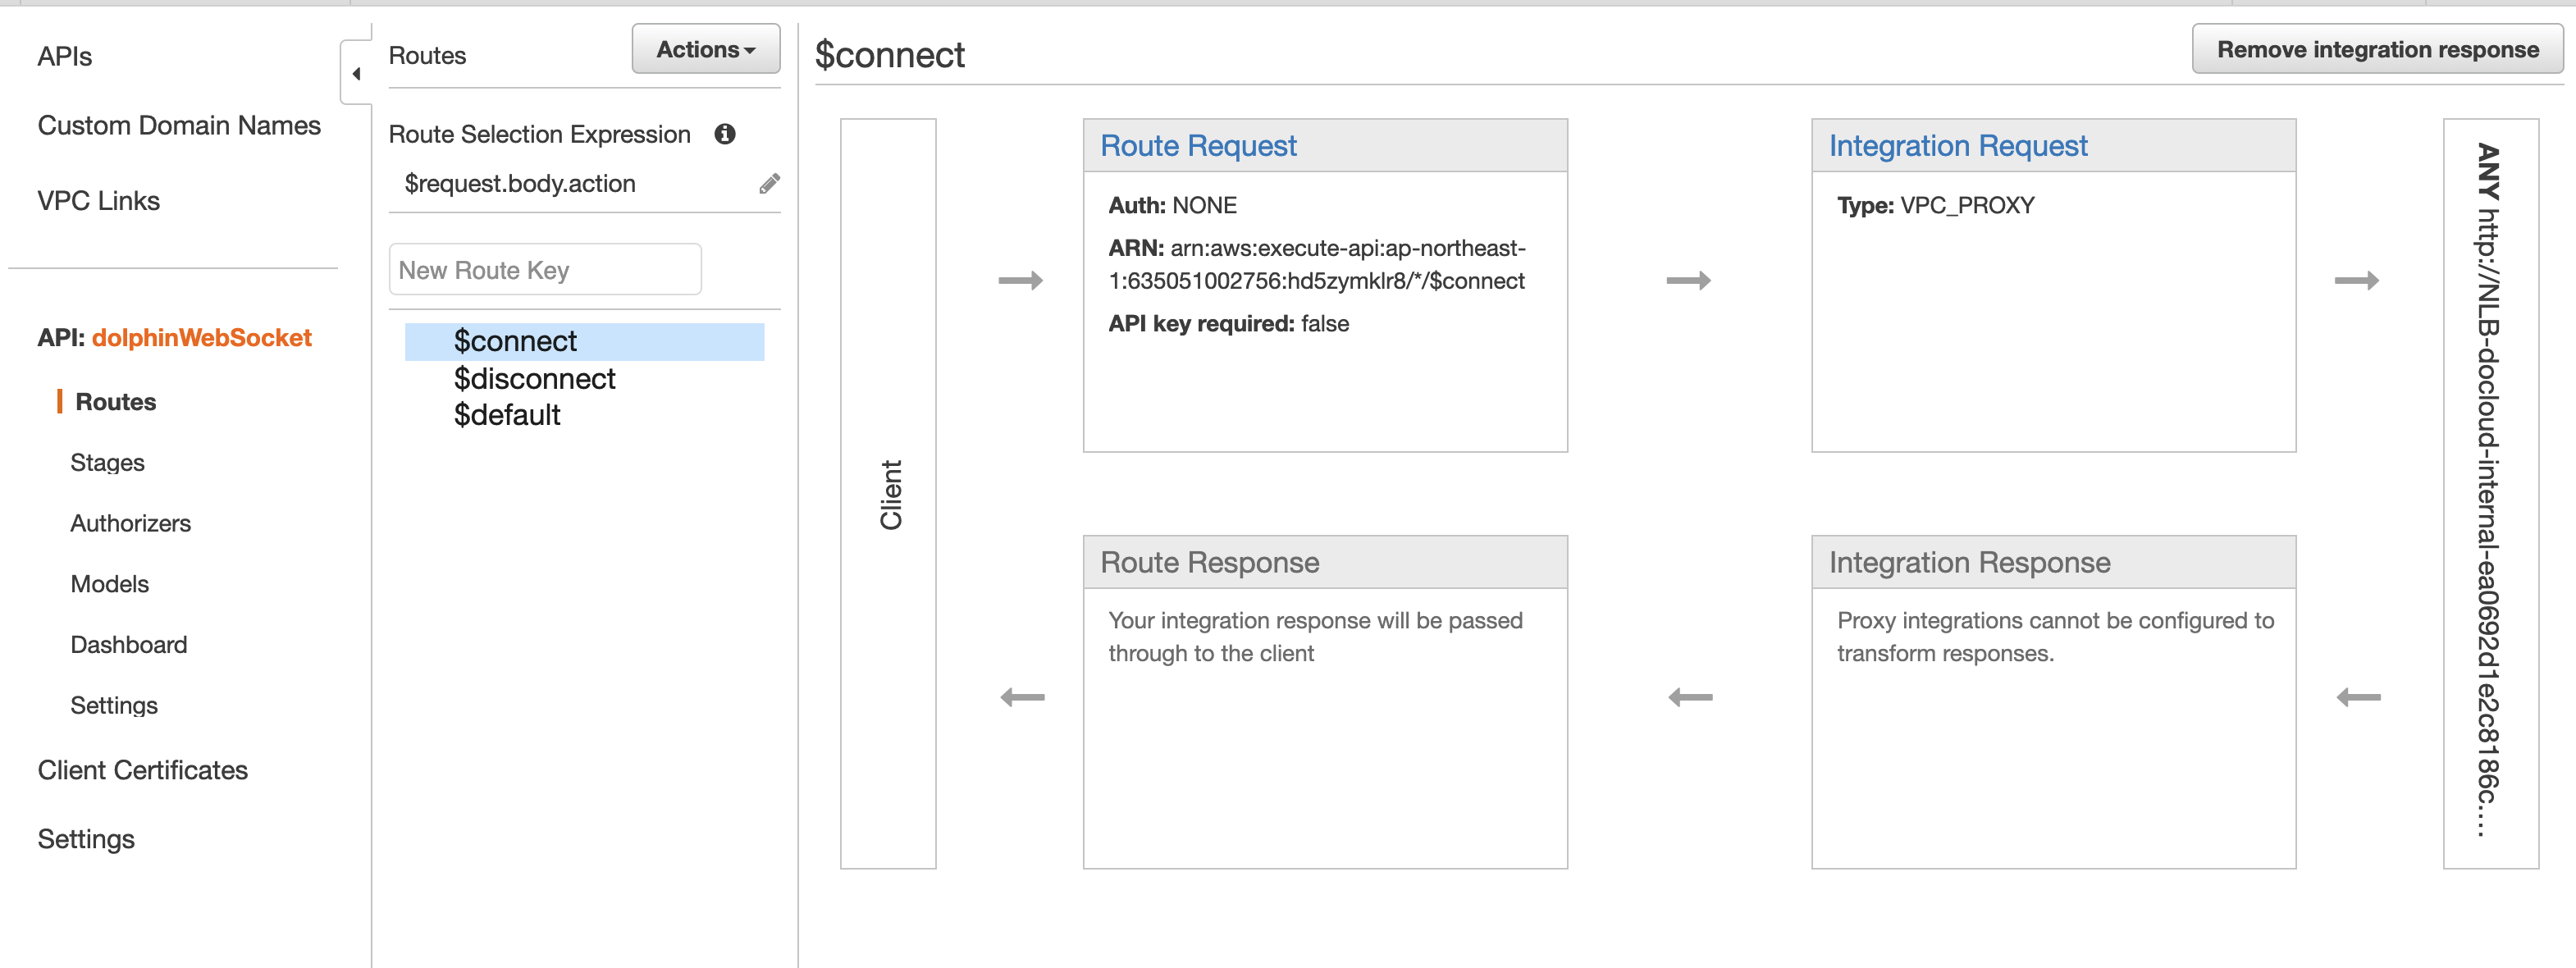Open Client Certificates
The width and height of the screenshot is (2576, 968).
tap(143, 770)
